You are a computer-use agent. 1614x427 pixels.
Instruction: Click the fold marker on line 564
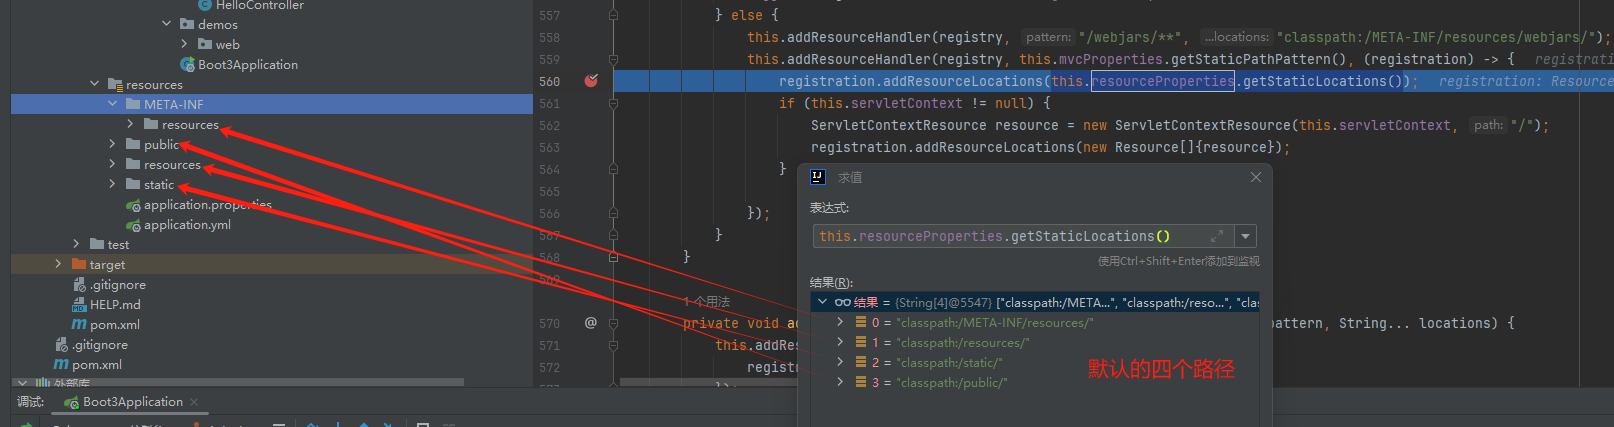[613, 169]
